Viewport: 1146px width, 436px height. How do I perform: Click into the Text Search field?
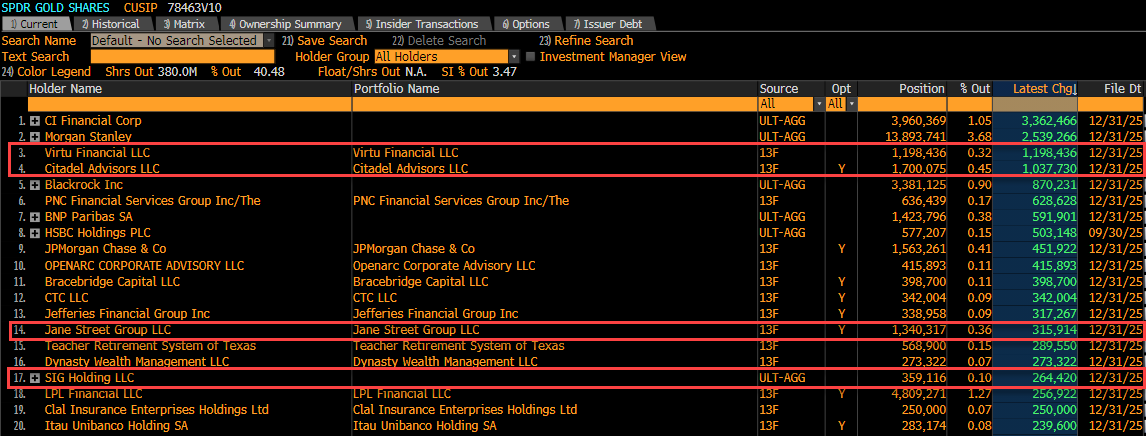pos(183,56)
